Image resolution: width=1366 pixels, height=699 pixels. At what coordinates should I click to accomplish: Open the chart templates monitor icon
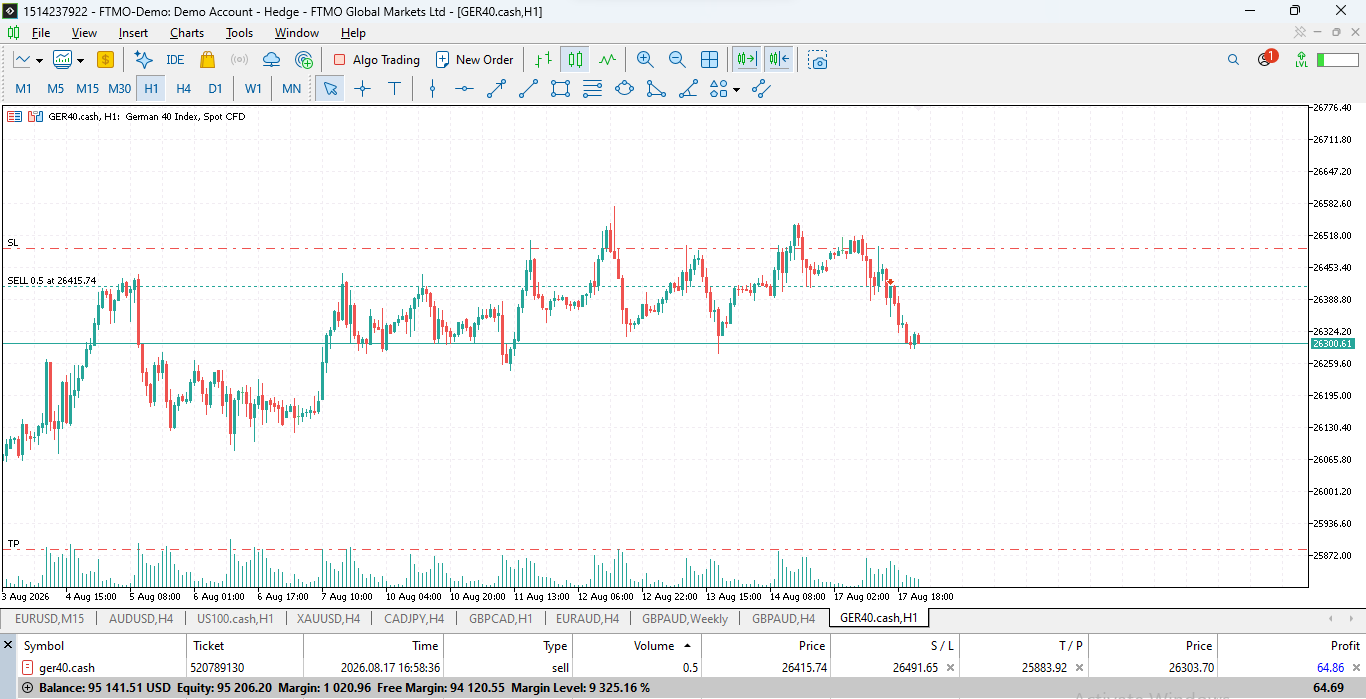(x=62, y=60)
